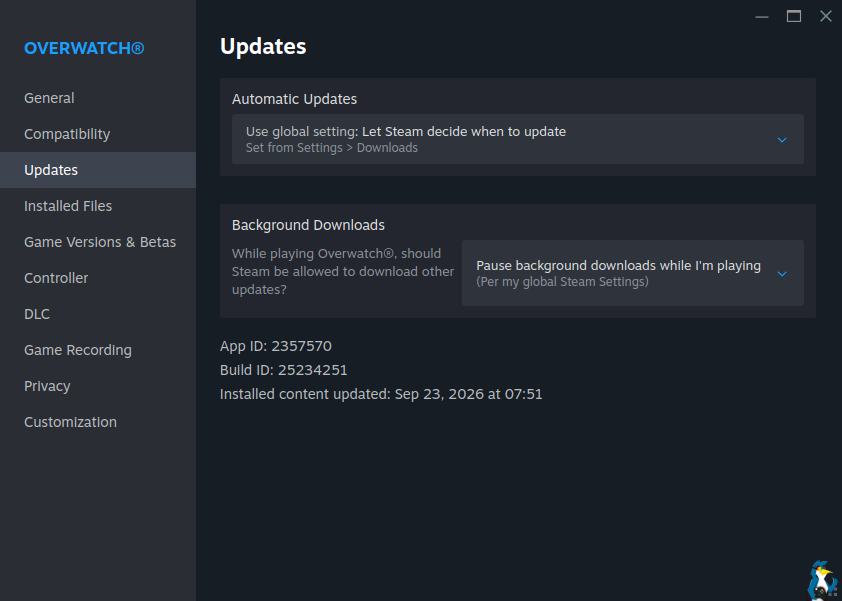The height and width of the screenshot is (601, 842).
Task: Close the properties window
Action: tap(826, 17)
